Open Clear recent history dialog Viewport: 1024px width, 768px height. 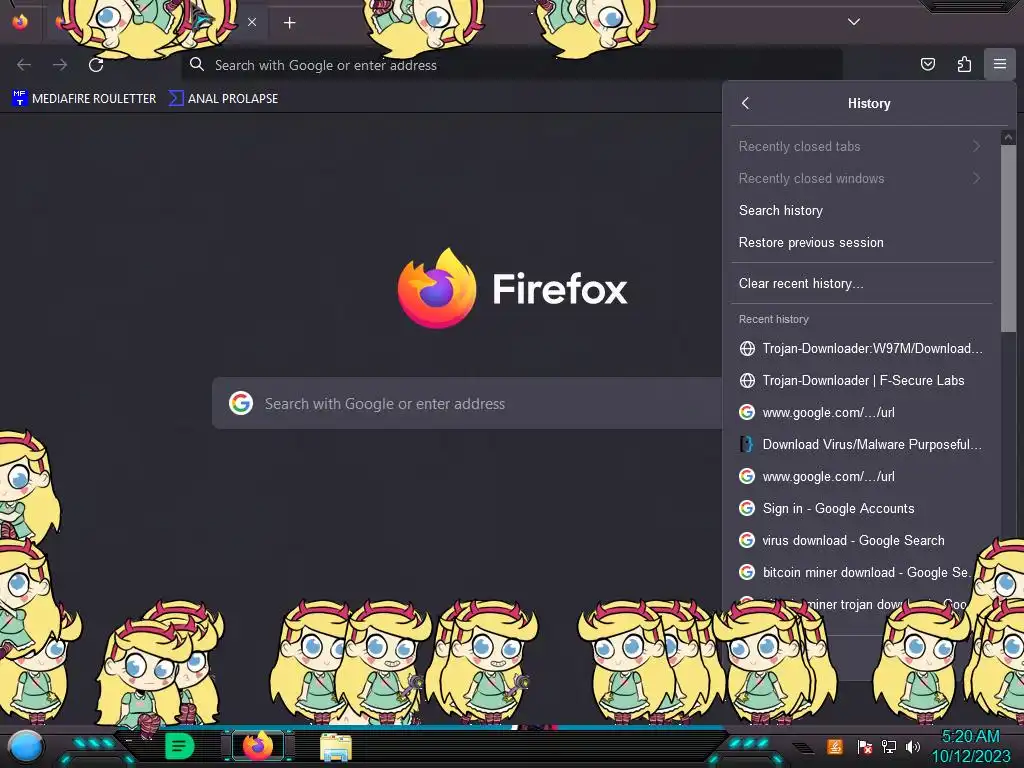coord(861,283)
